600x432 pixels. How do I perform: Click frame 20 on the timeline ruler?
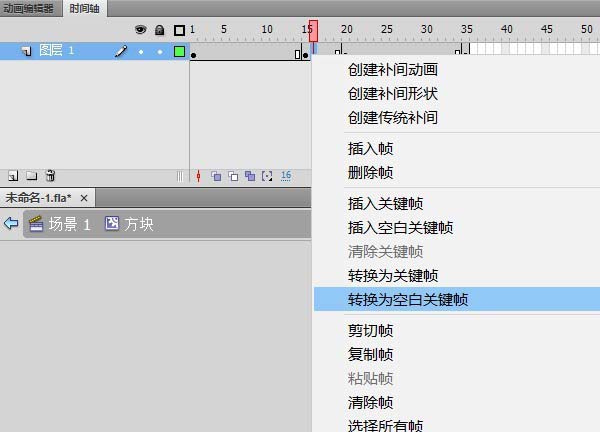(346, 29)
